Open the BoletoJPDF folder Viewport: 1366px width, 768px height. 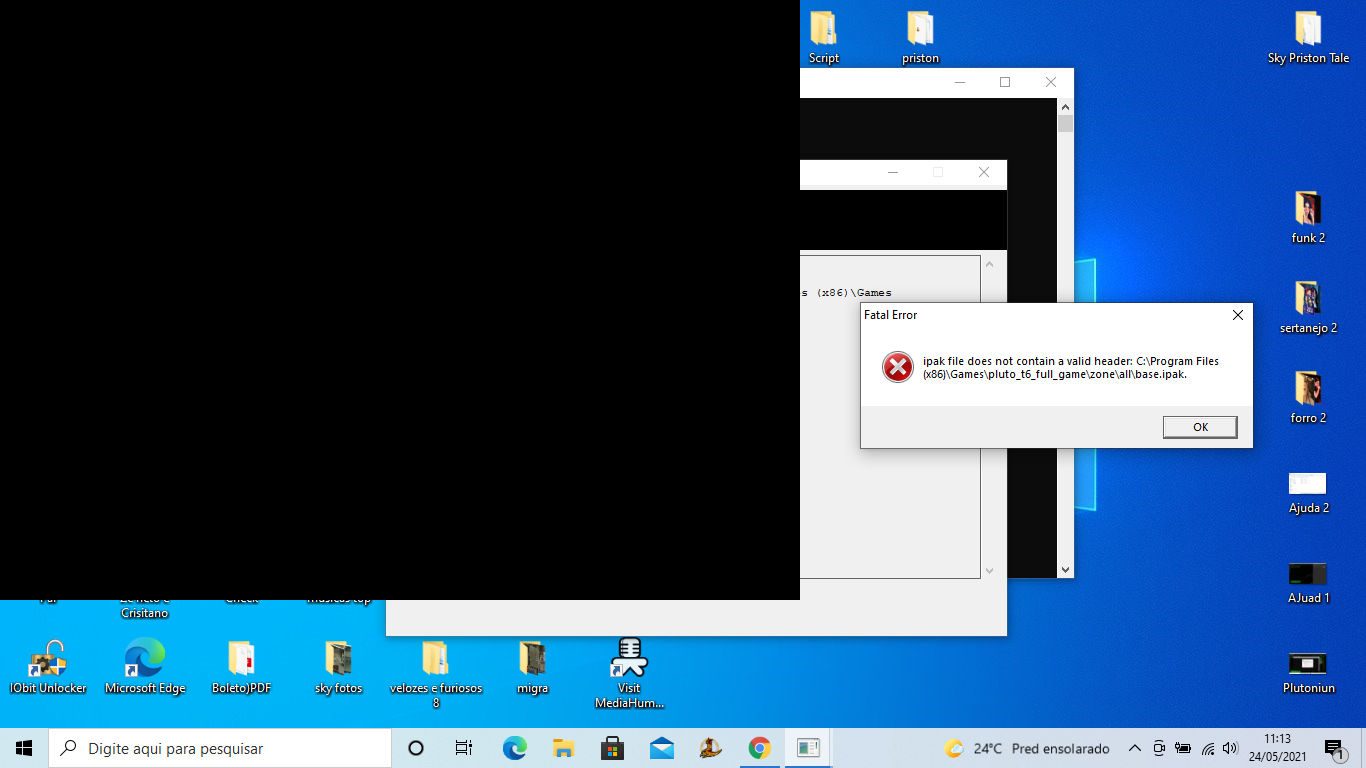[x=241, y=667]
